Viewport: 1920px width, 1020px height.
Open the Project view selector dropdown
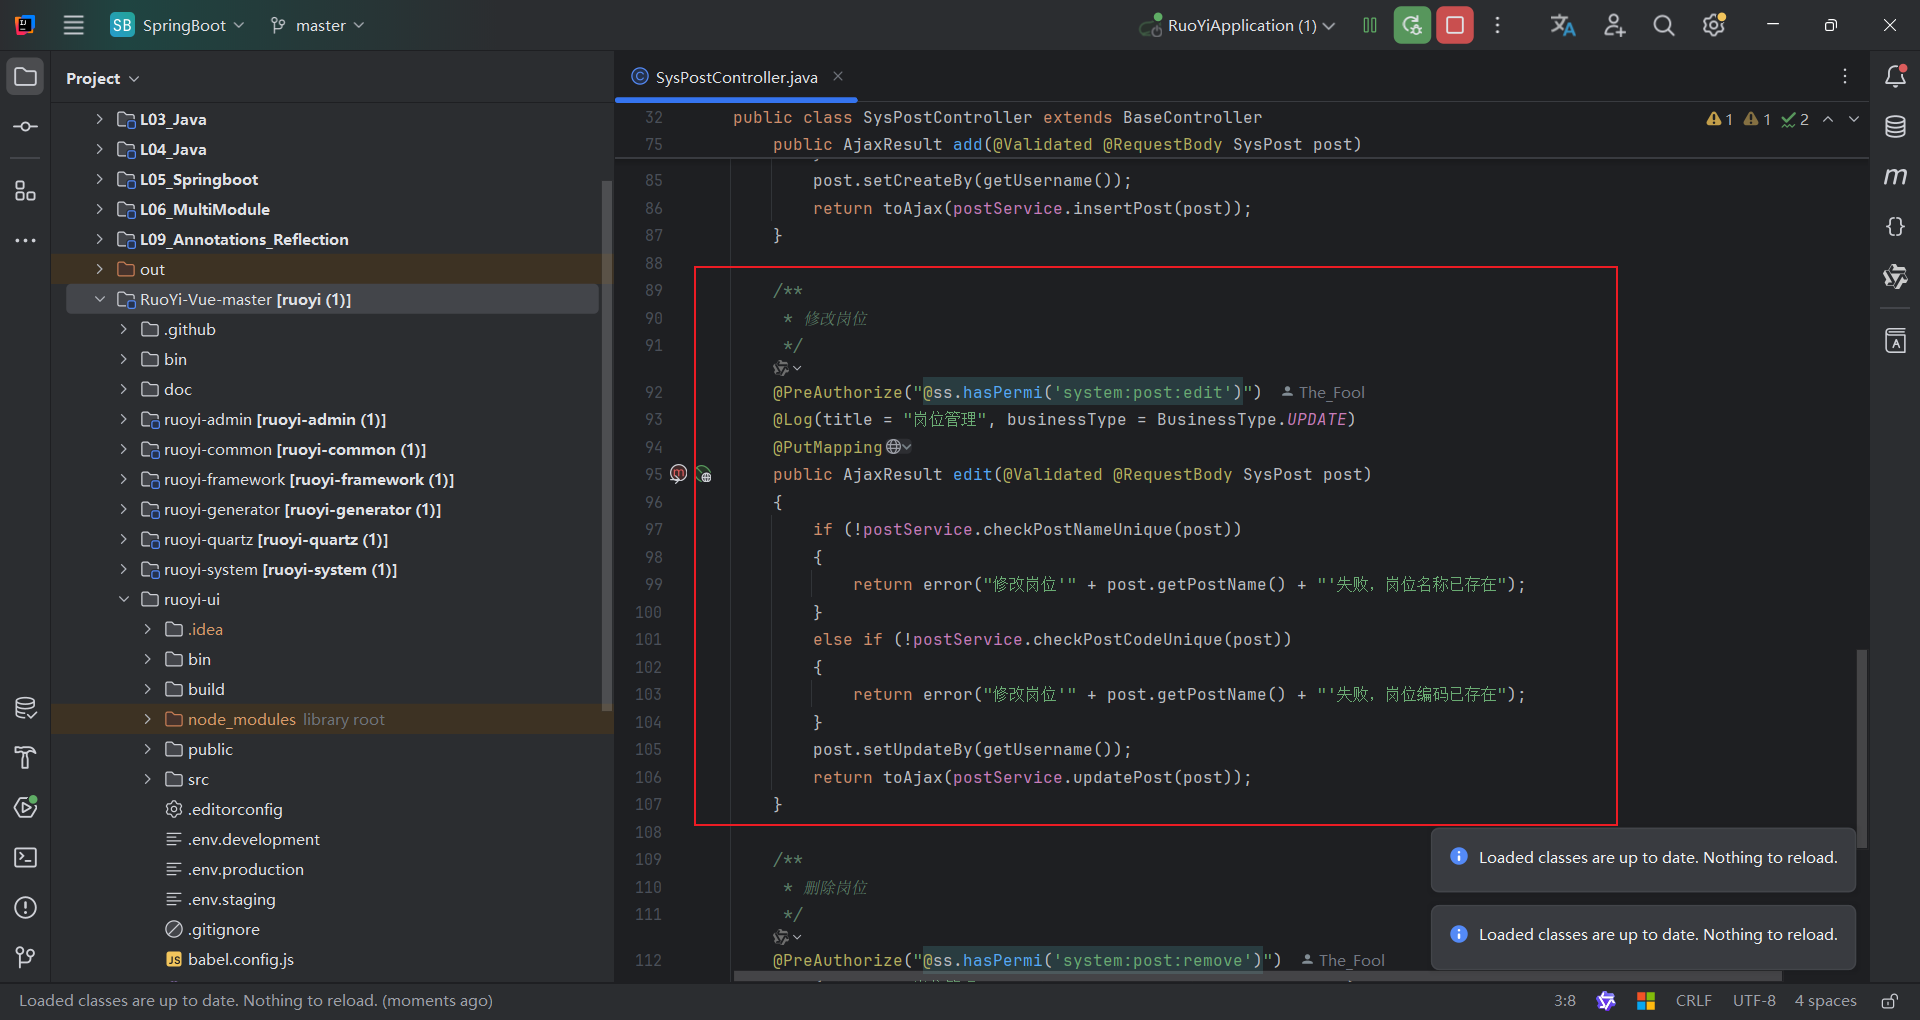point(102,78)
